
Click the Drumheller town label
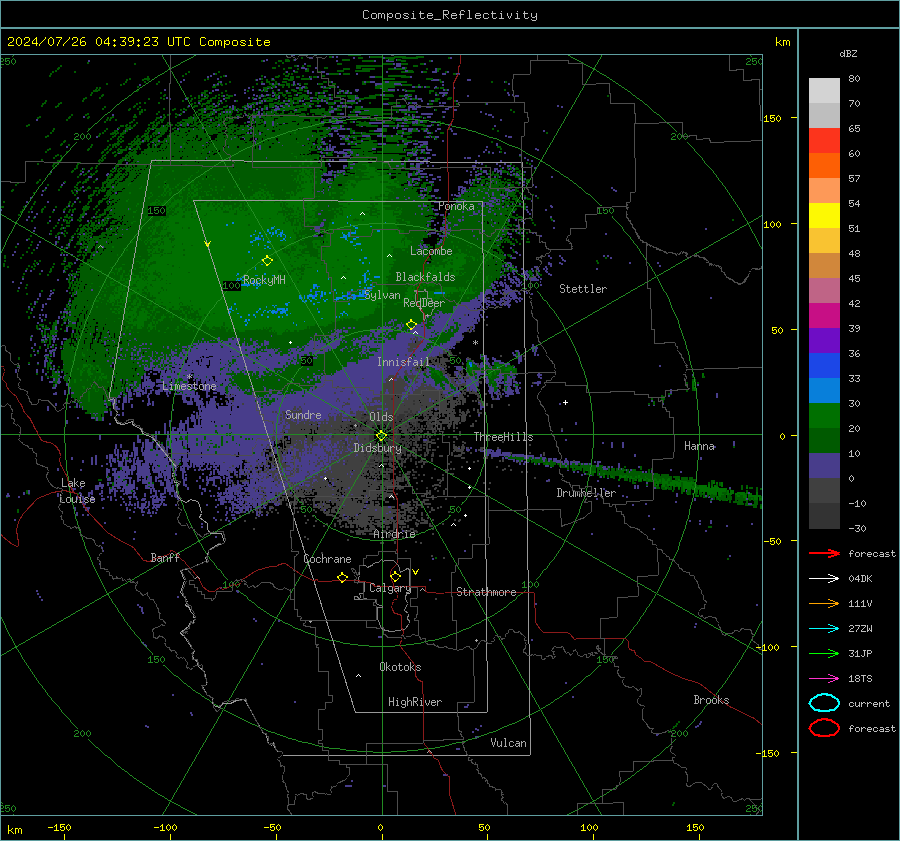click(x=586, y=493)
